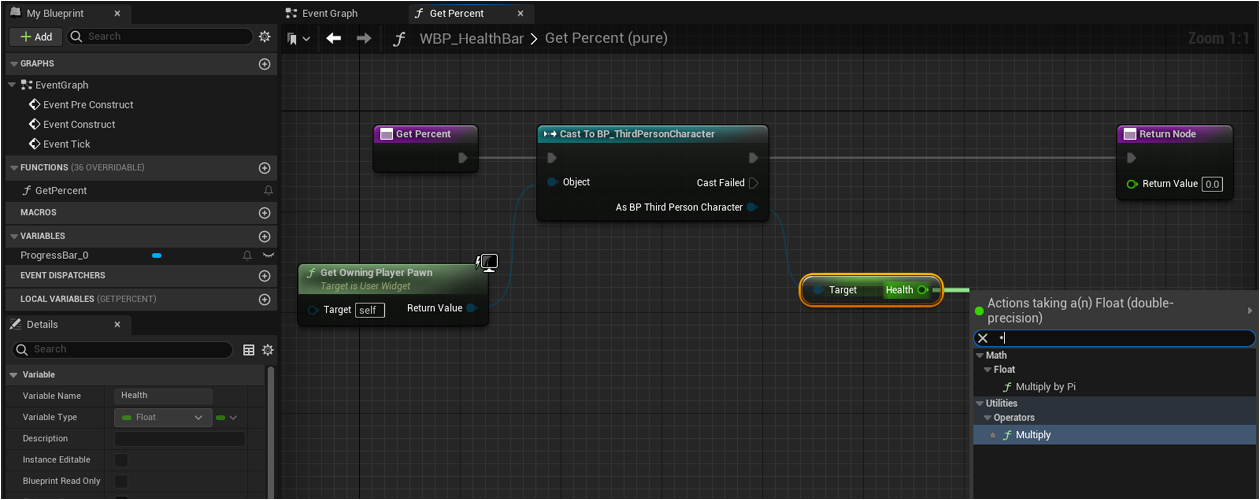The image size is (1260, 500).
Task: Toggle ProgressBar_0 visibility eye icon
Action: click(x=268, y=256)
